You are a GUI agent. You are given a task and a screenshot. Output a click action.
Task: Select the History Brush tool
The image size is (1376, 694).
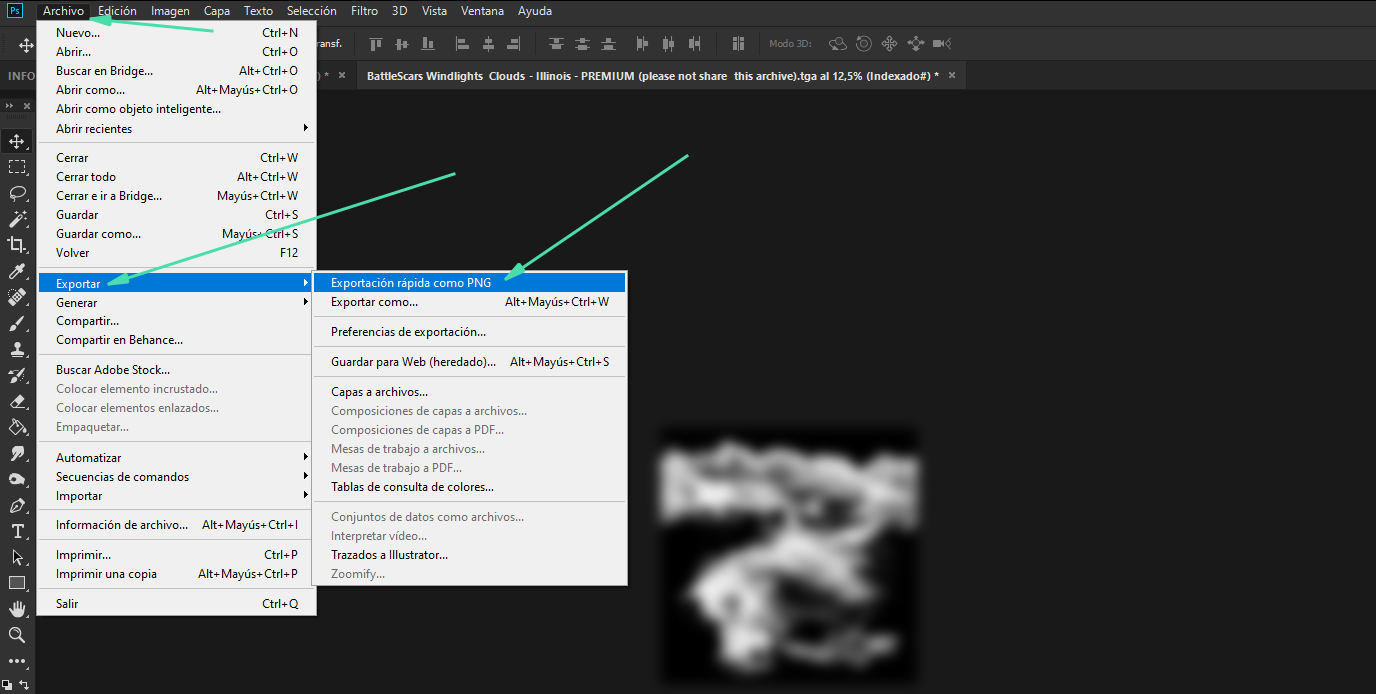coord(17,375)
